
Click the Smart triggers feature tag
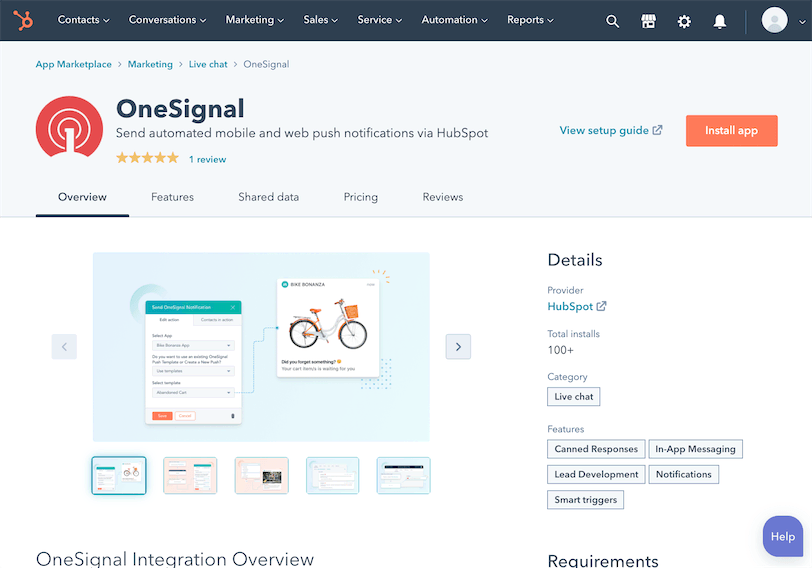(585, 500)
